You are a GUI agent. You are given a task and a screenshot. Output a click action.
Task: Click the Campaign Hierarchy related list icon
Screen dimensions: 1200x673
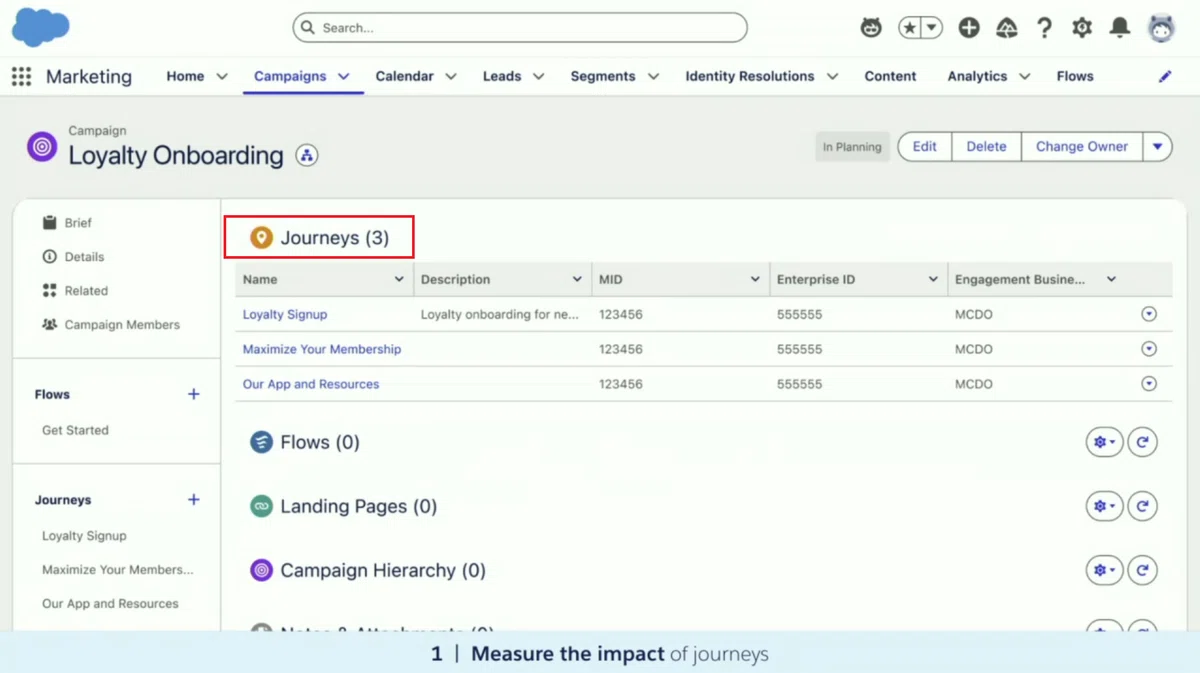click(261, 570)
